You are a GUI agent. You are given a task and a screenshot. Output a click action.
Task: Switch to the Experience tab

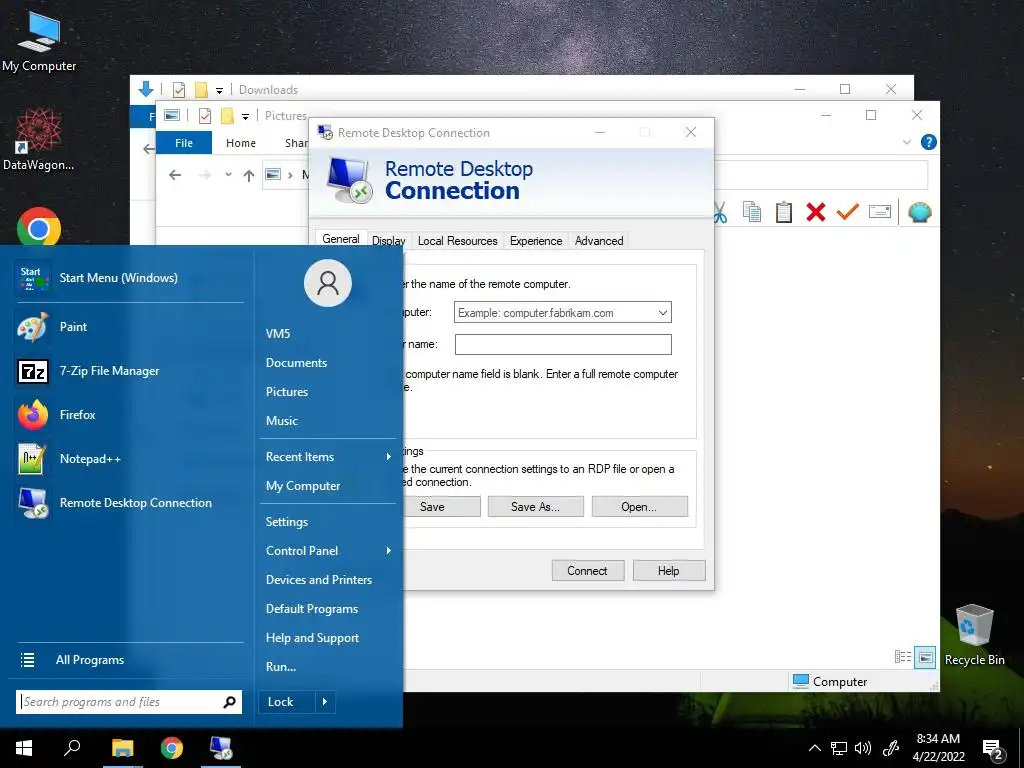click(536, 240)
